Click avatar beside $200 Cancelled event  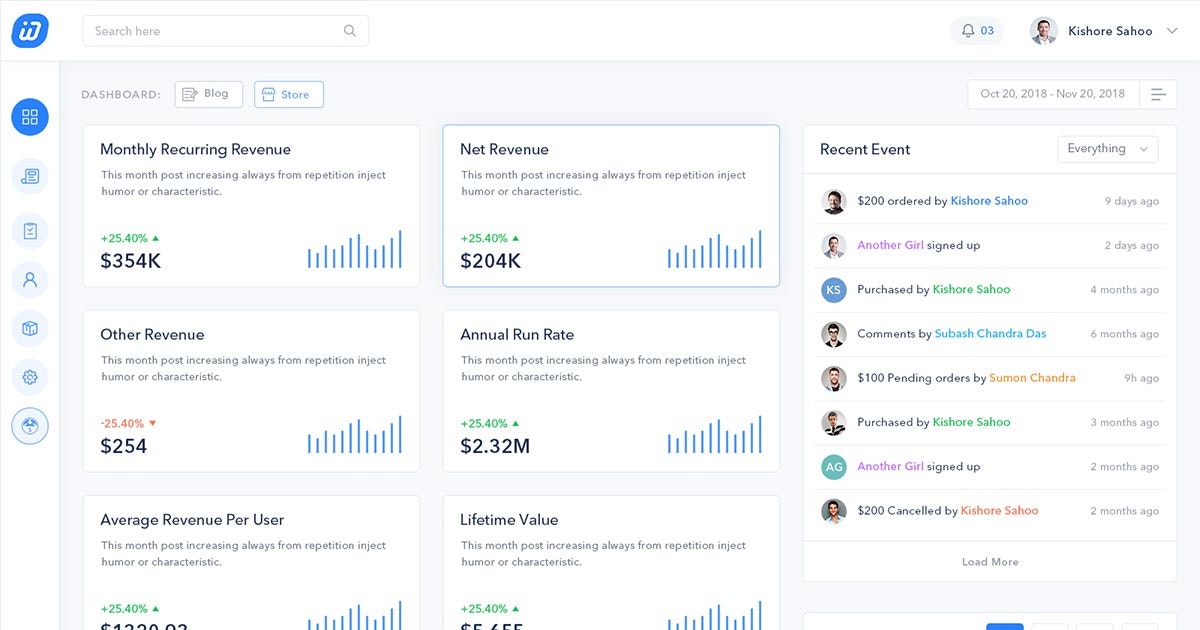coord(834,511)
